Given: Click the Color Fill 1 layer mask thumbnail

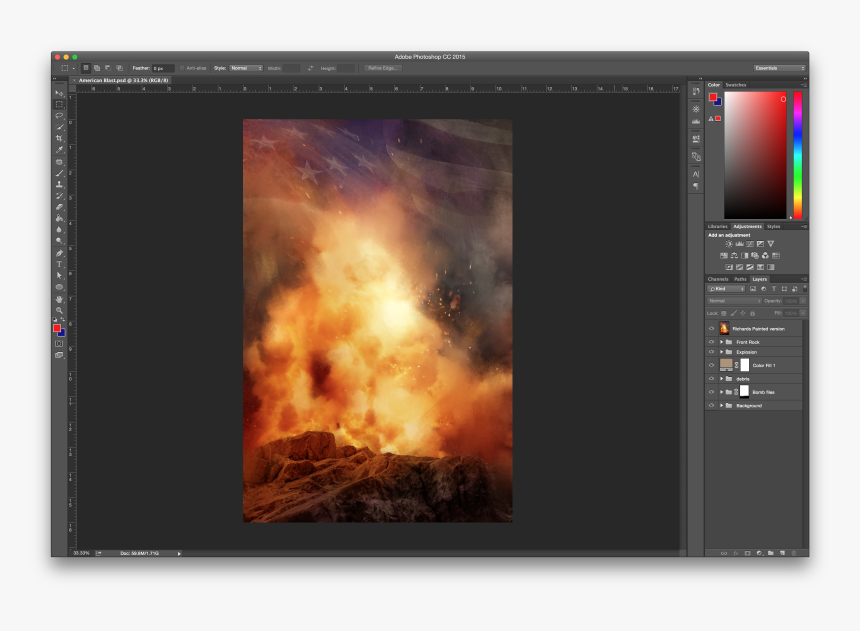Looking at the screenshot, I should pos(745,363).
